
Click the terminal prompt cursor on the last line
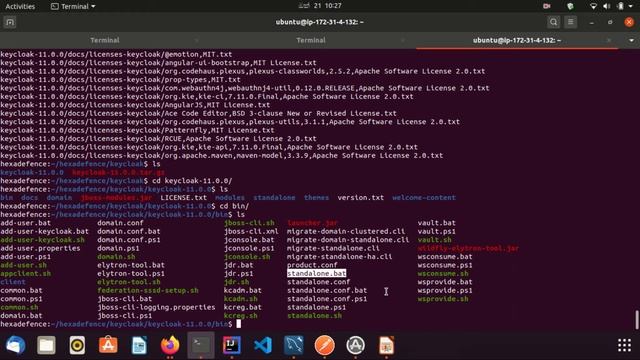239,324
